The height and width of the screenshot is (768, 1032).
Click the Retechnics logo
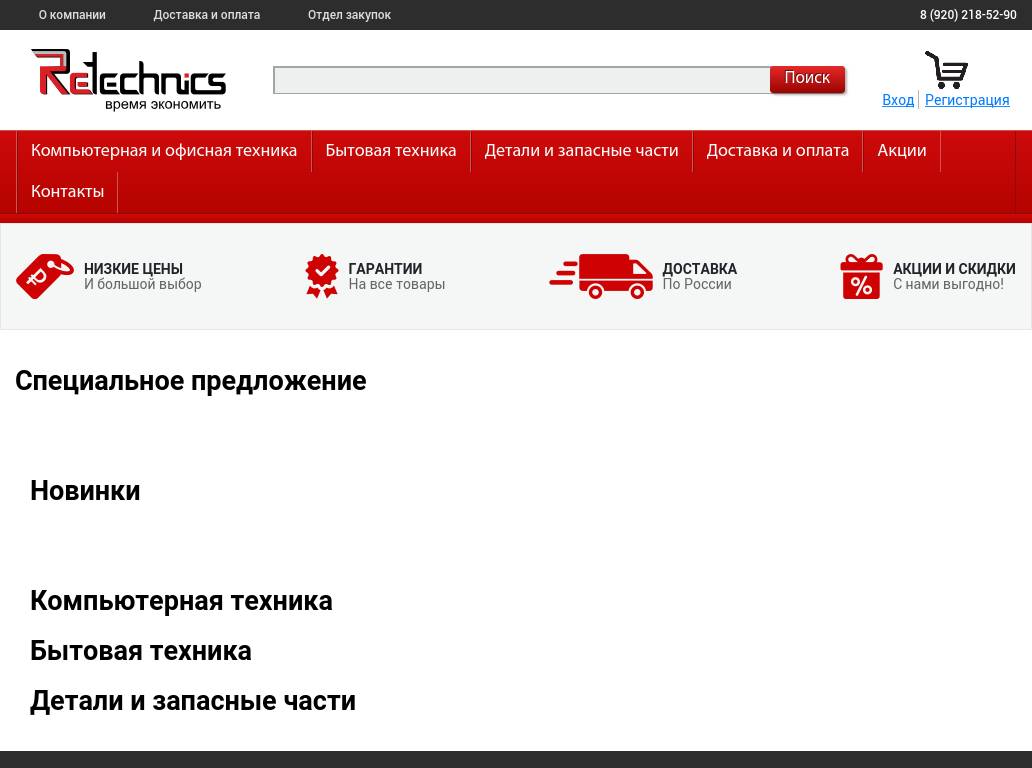(128, 80)
